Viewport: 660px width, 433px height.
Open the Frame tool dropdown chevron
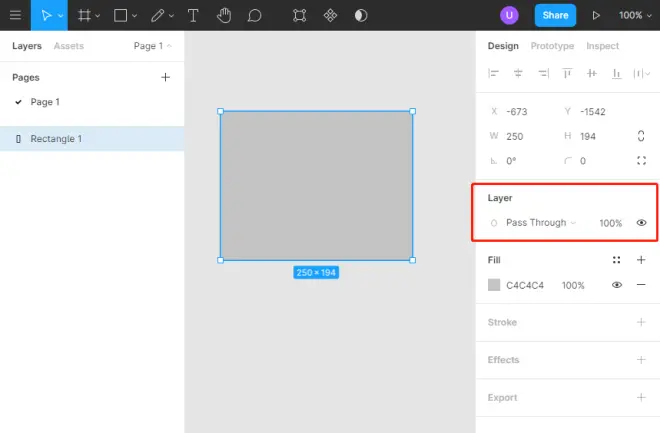[x=98, y=16]
